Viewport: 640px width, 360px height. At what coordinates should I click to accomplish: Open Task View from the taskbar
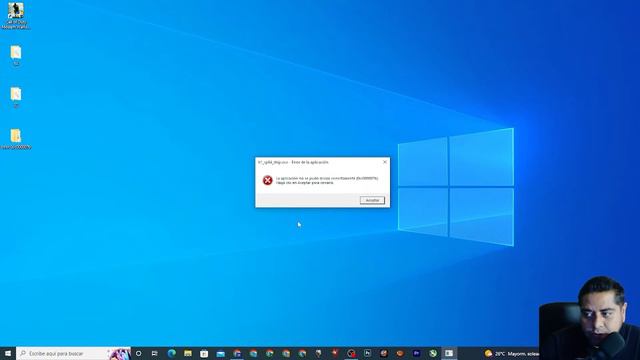pos(155,353)
